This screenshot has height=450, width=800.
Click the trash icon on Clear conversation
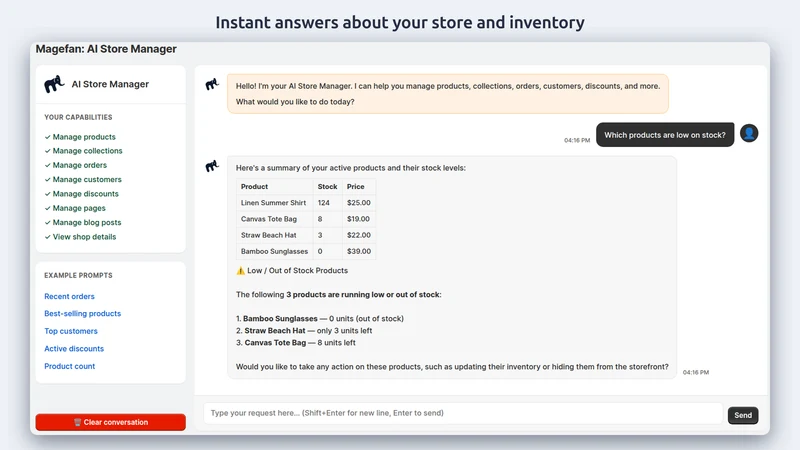point(78,422)
